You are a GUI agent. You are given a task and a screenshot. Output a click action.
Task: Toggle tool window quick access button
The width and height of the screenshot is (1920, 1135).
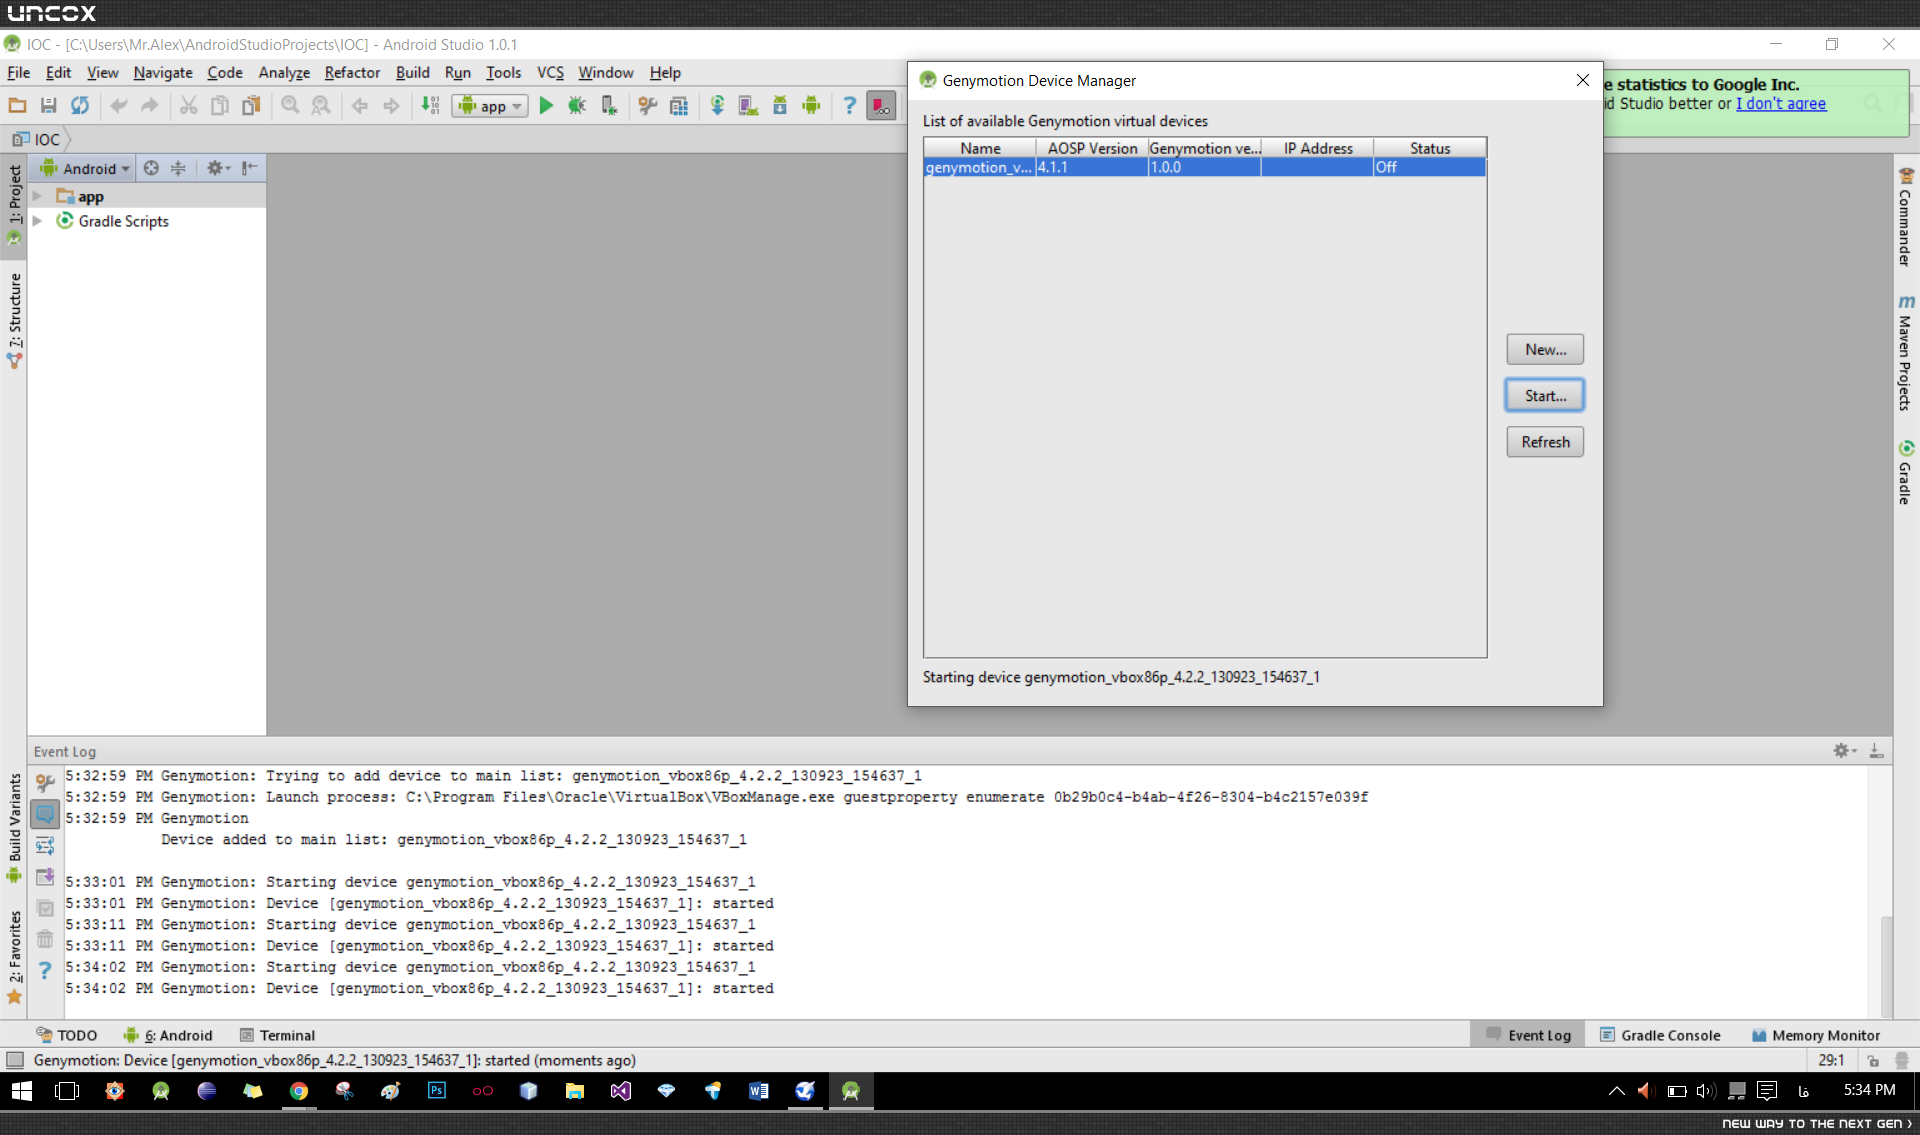(15, 1060)
